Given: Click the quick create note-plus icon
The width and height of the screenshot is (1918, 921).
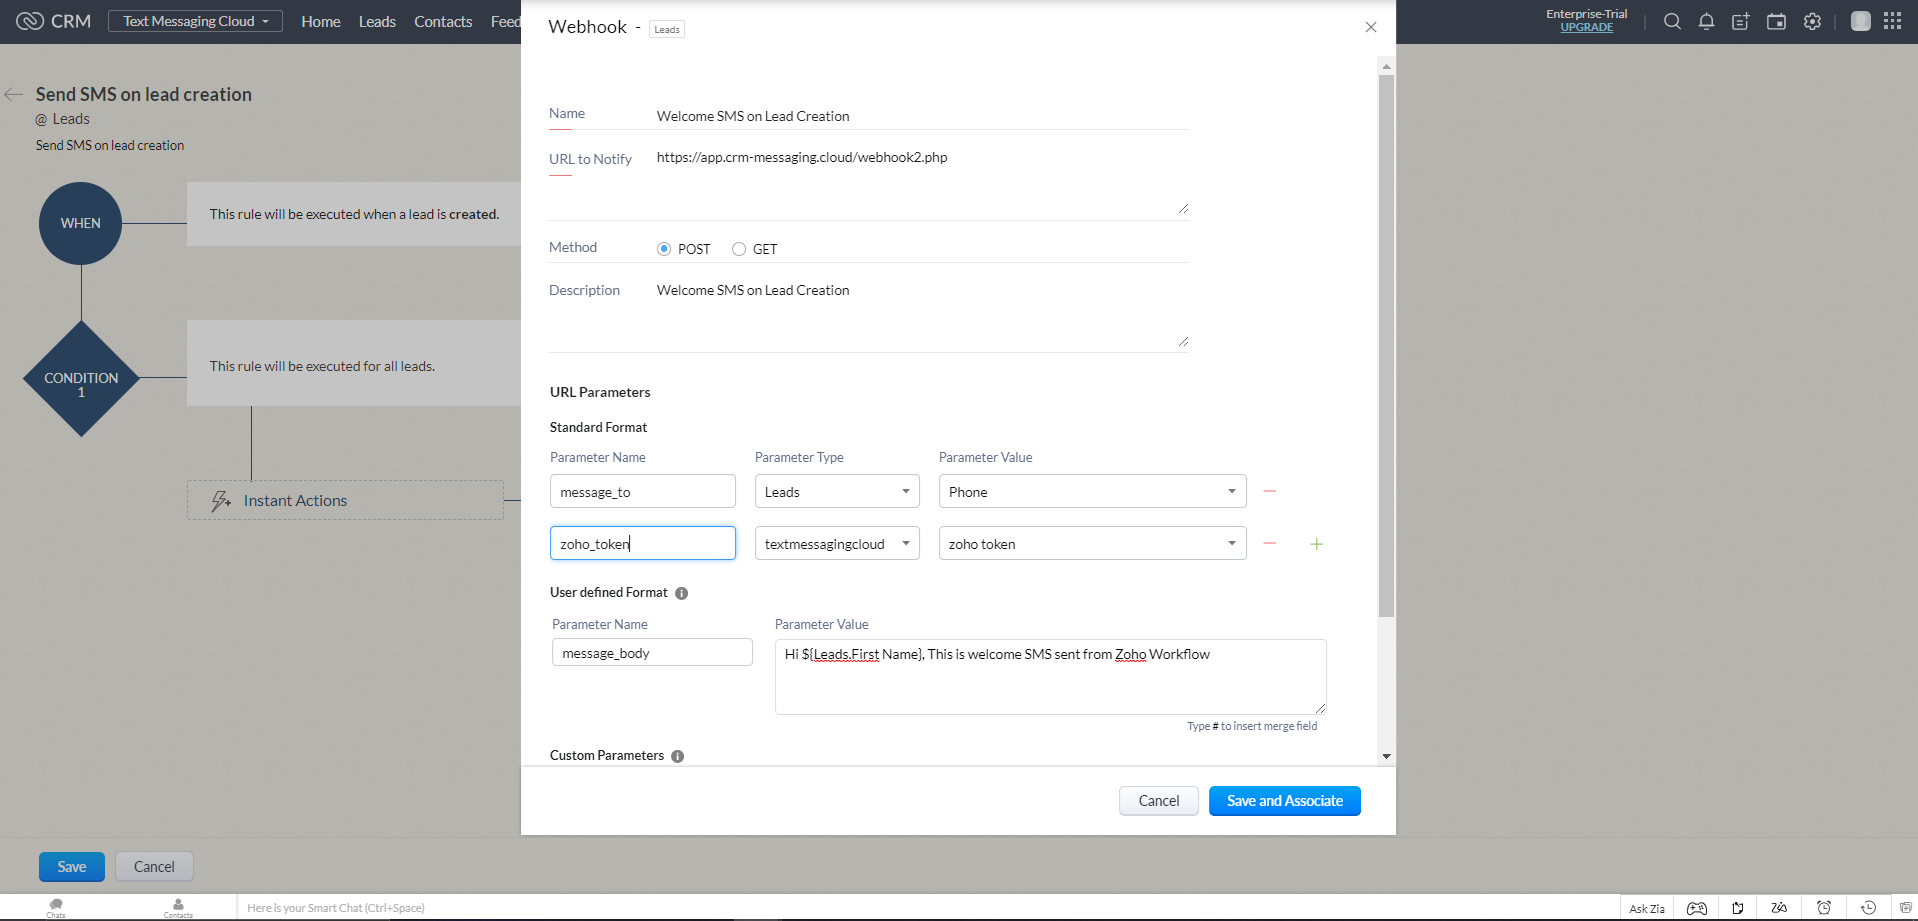Looking at the screenshot, I should (x=1741, y=21).
